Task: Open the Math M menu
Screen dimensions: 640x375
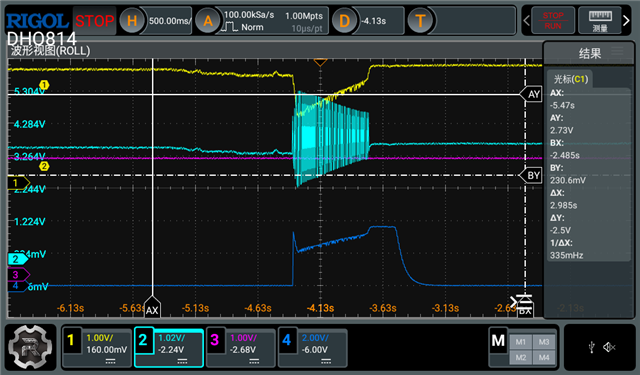Action: coord(498,340)
